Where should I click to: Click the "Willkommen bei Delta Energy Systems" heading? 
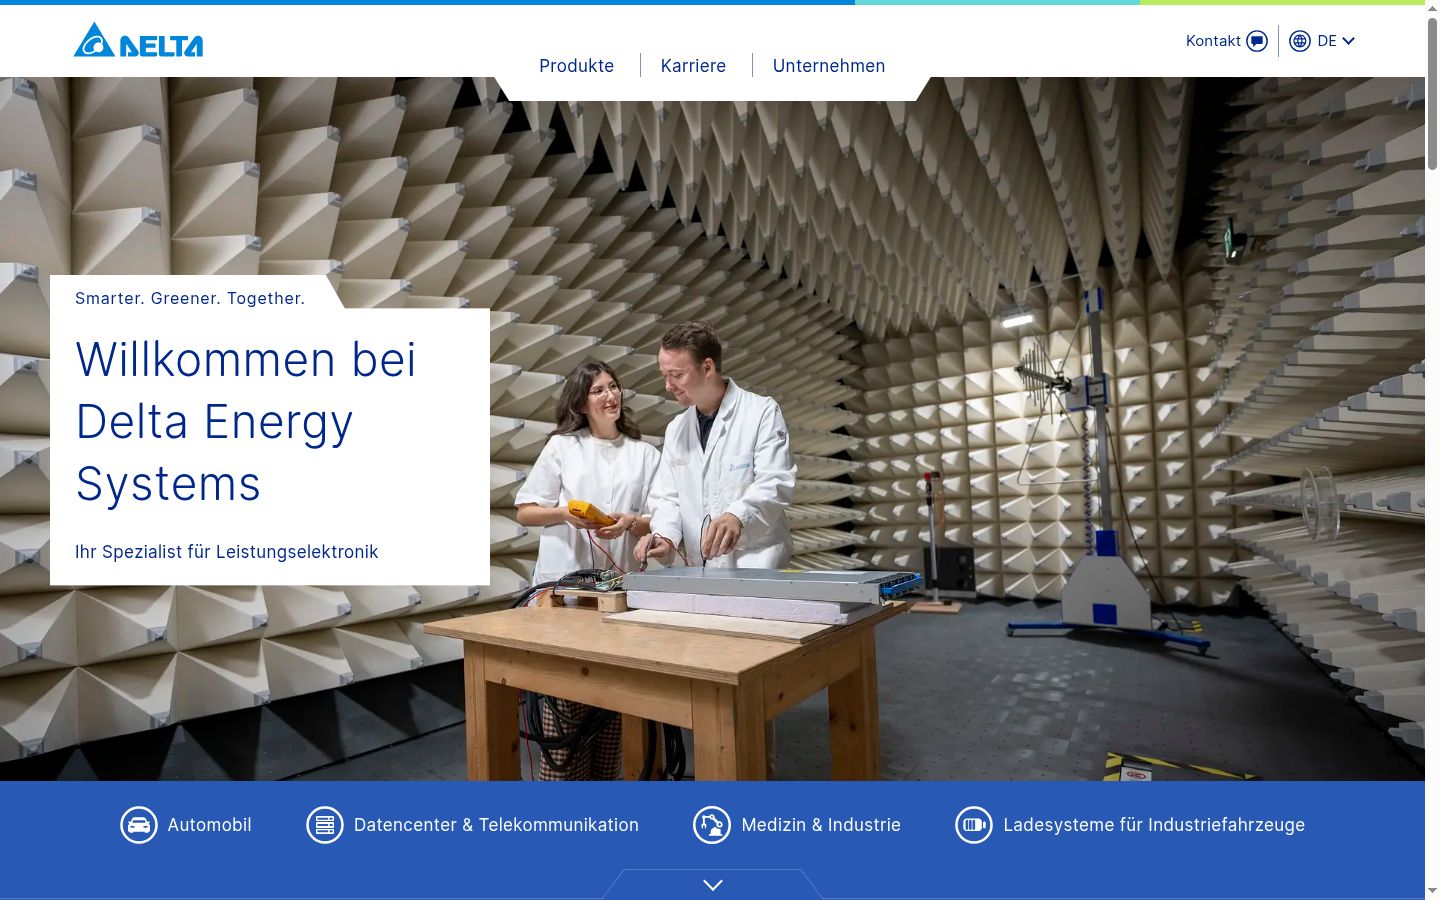click(246, 421)
